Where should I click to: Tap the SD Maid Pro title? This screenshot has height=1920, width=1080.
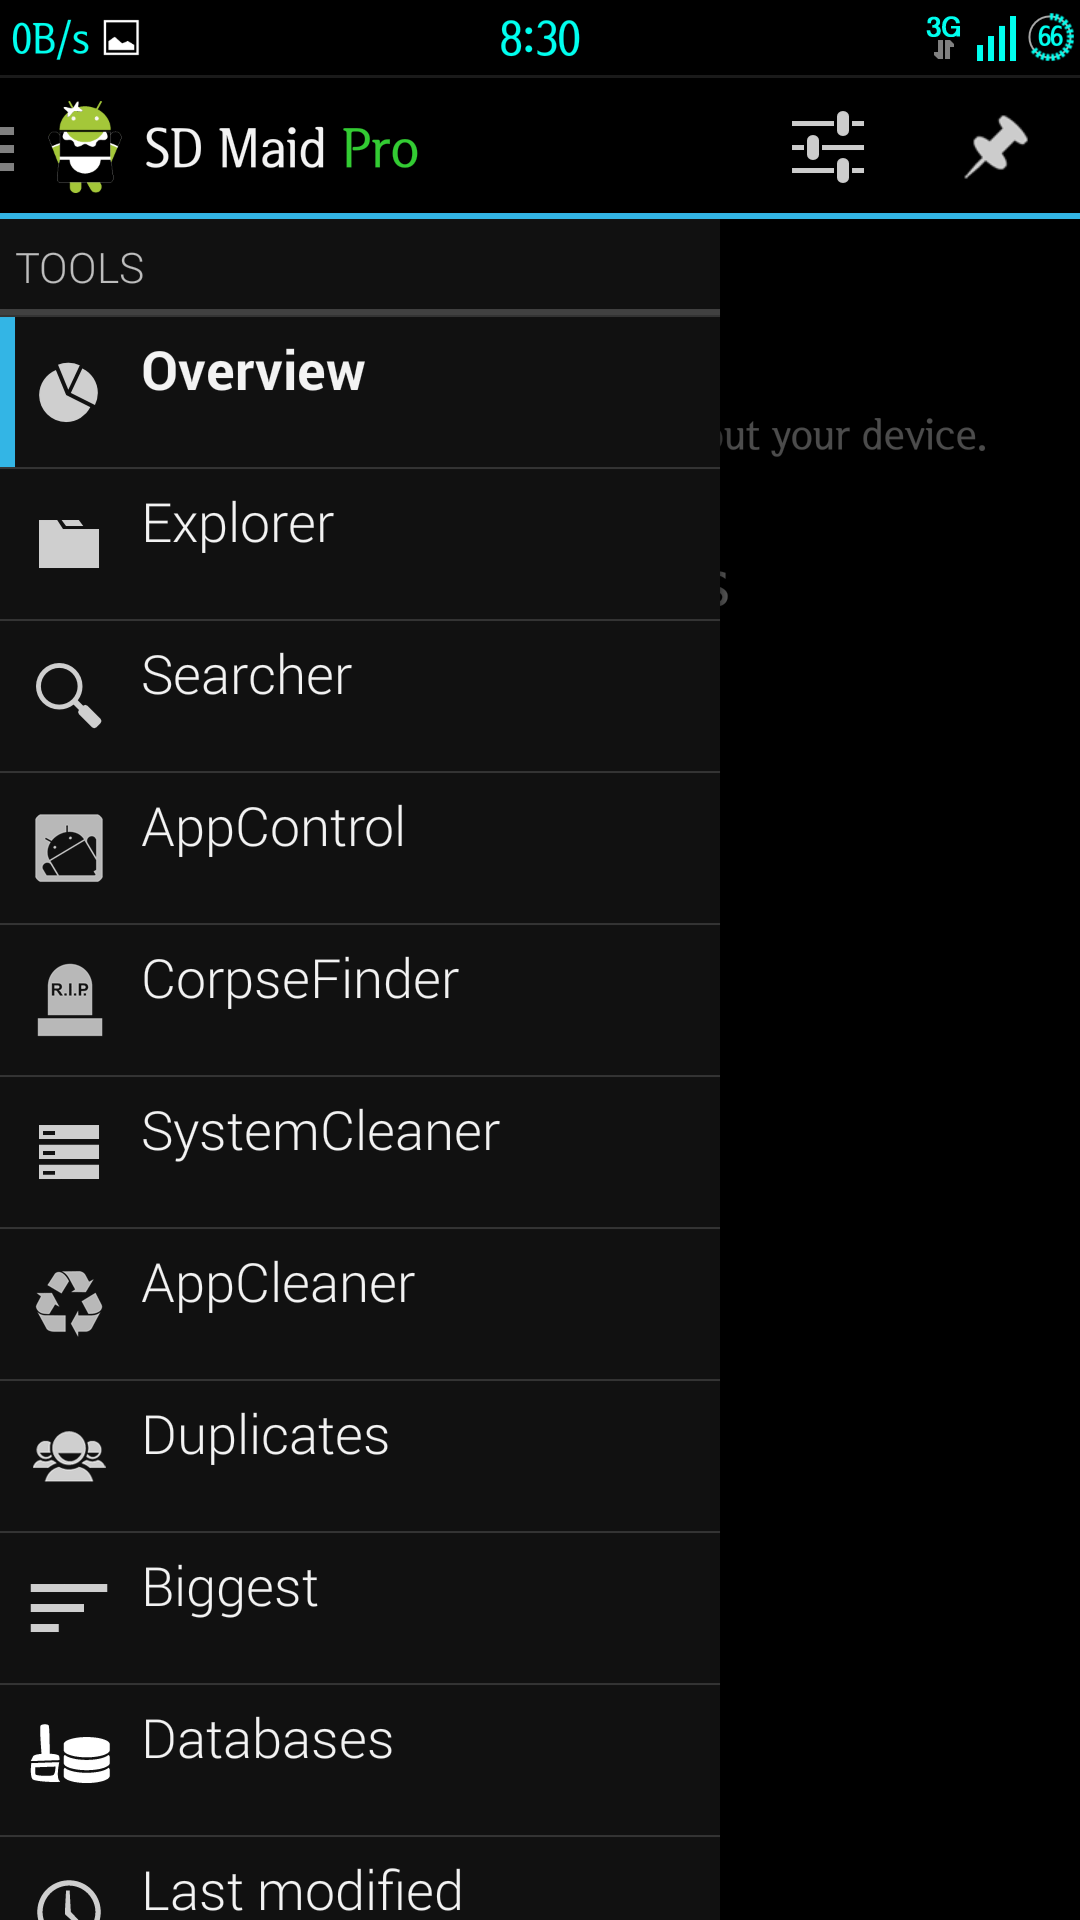pos(281,149)
